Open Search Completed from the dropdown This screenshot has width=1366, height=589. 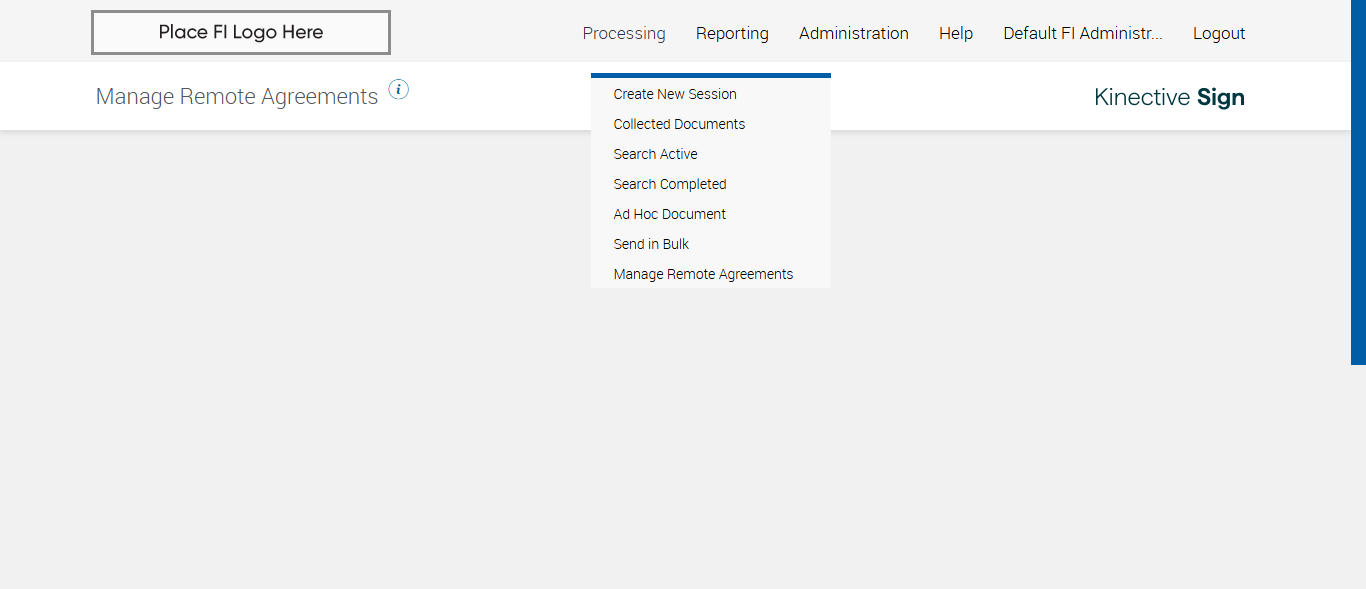tap(670, 184)
